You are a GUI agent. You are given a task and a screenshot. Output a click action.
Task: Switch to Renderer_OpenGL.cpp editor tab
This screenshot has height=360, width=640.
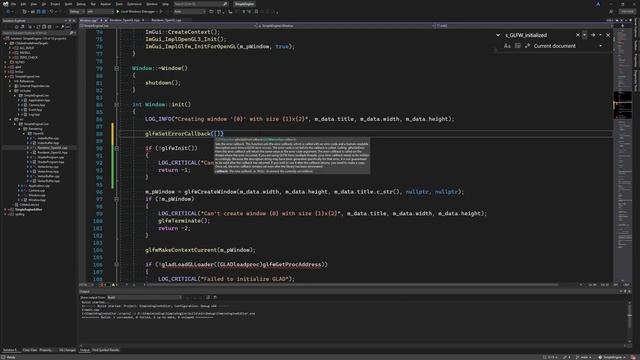(166, 20)
